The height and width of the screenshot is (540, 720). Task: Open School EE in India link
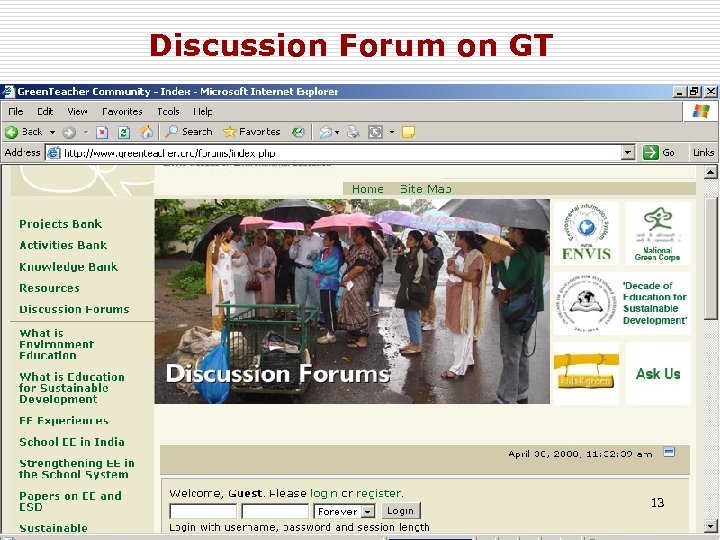pyautogui.click(x=72, y=442)
